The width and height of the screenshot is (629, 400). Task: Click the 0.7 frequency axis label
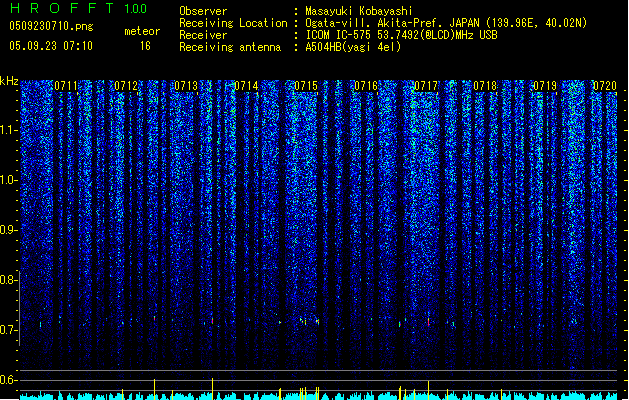tap(9, 330)
